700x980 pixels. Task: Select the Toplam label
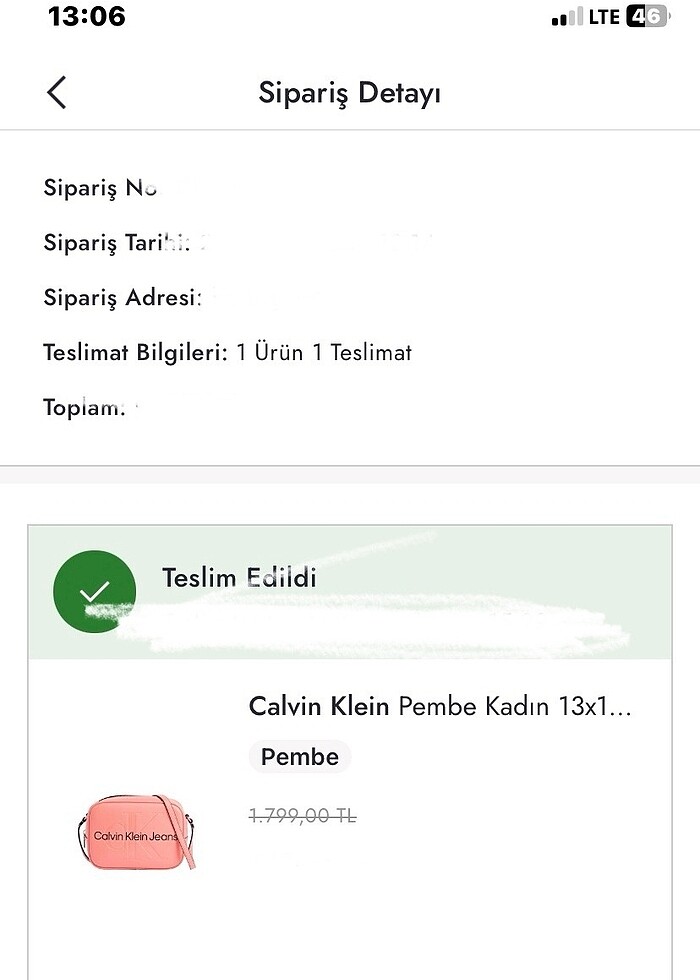(84, 407)
